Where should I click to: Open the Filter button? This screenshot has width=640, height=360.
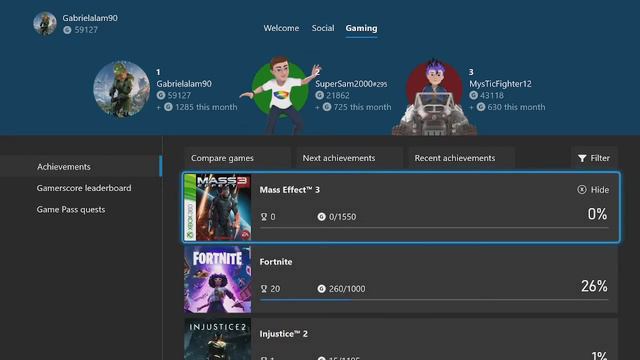[594, 158]
